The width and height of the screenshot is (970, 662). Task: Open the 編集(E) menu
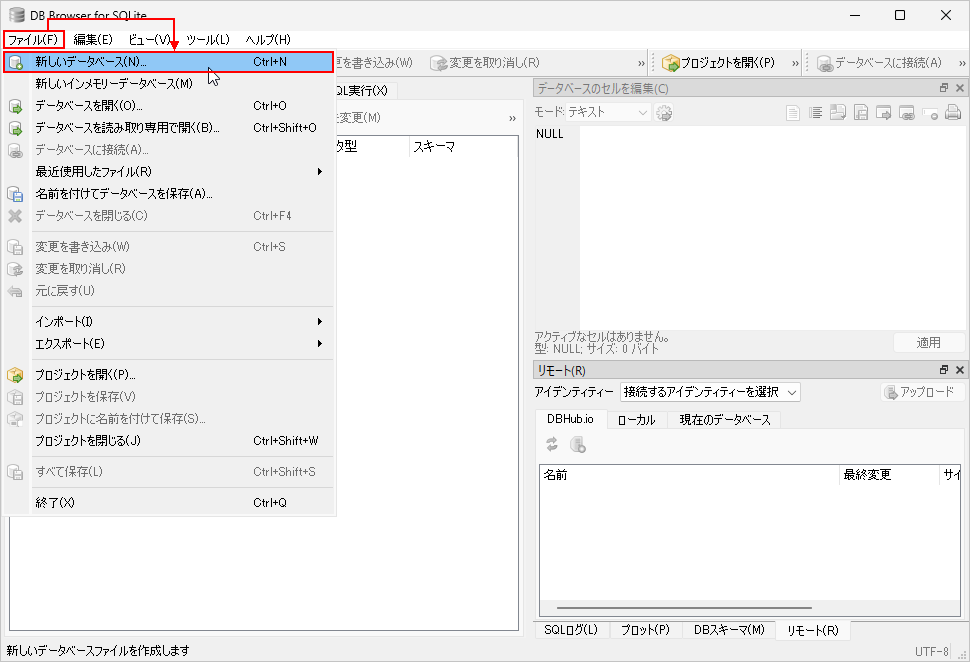tap(93, 40)
